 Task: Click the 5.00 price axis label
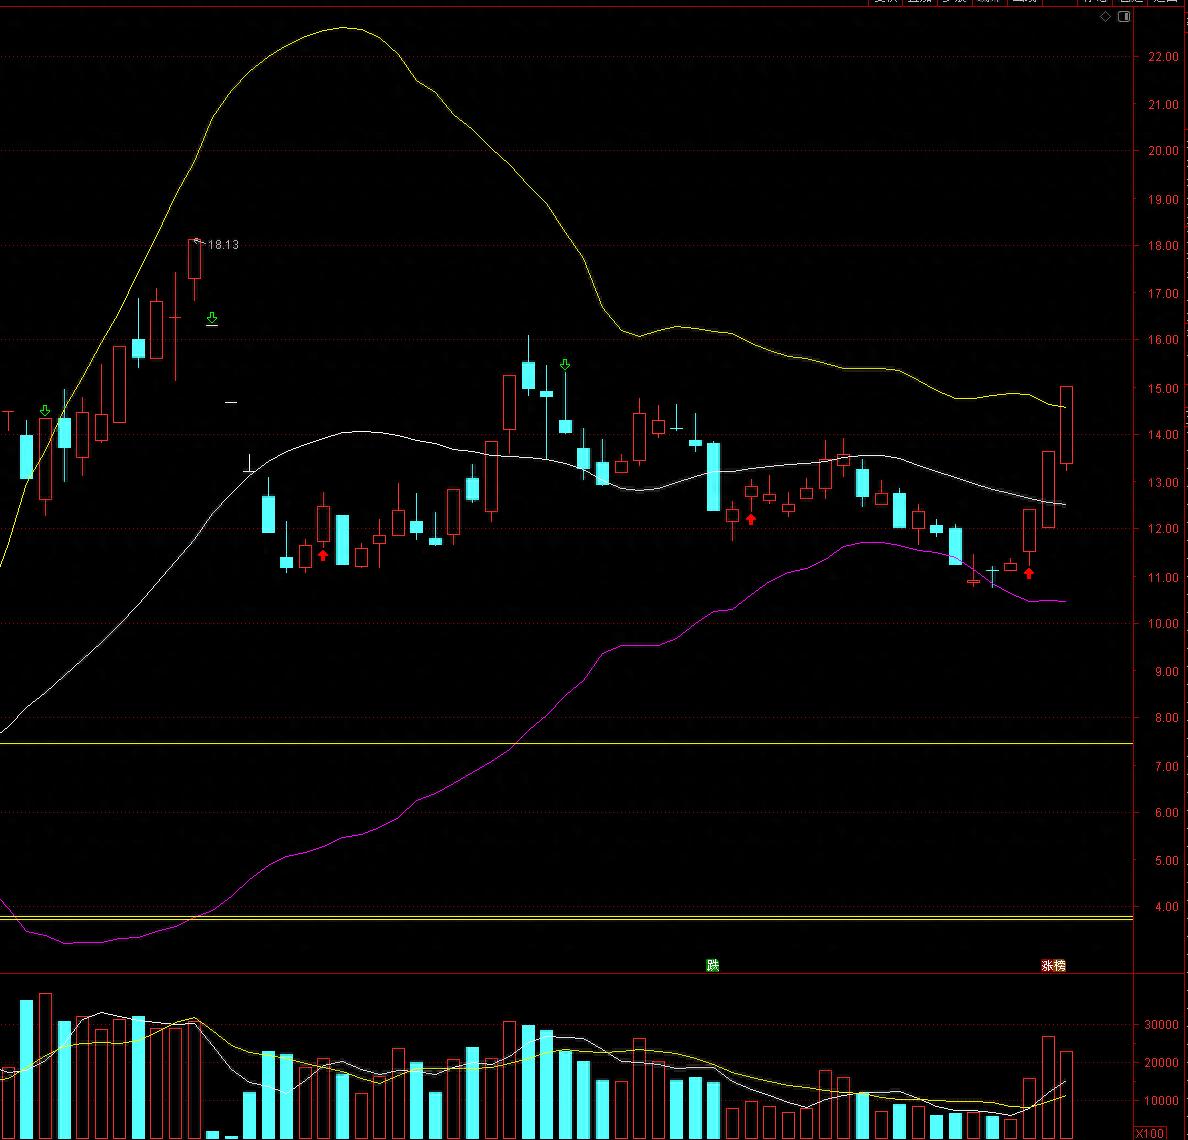(x=1166, y=861)
